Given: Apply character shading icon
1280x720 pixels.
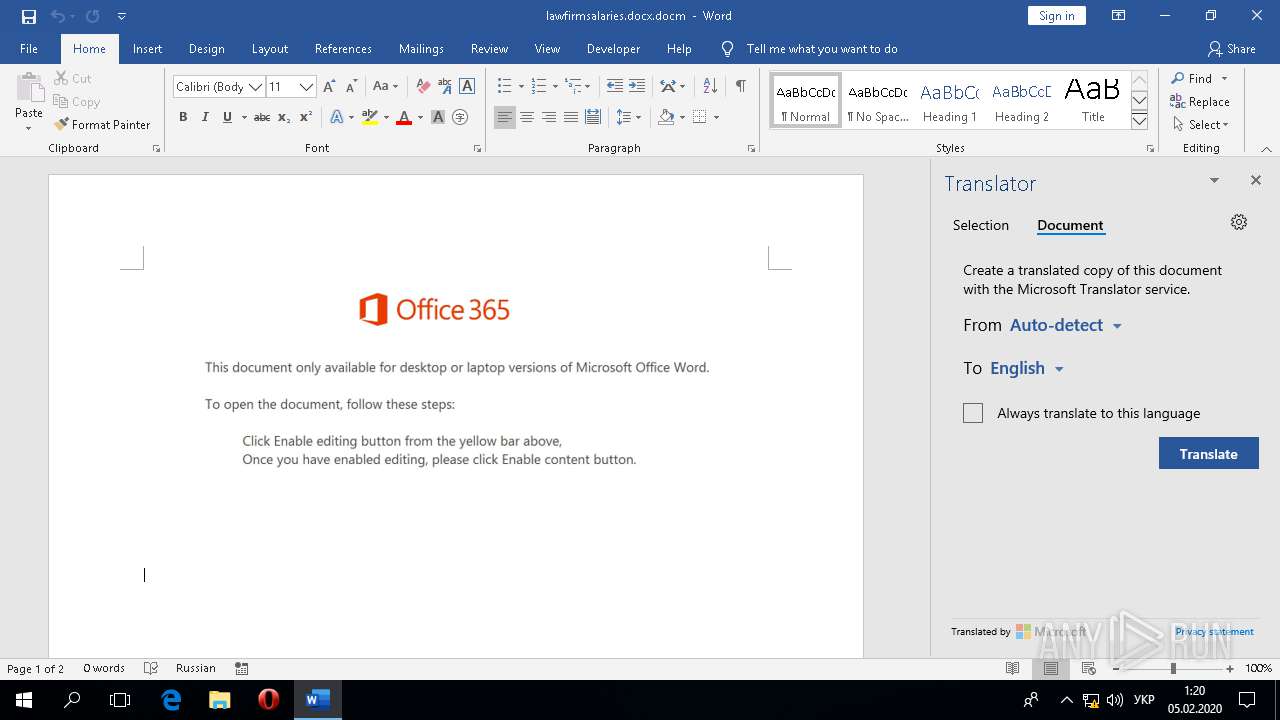Looking at the screenshot, I should [x=438, y=117].
